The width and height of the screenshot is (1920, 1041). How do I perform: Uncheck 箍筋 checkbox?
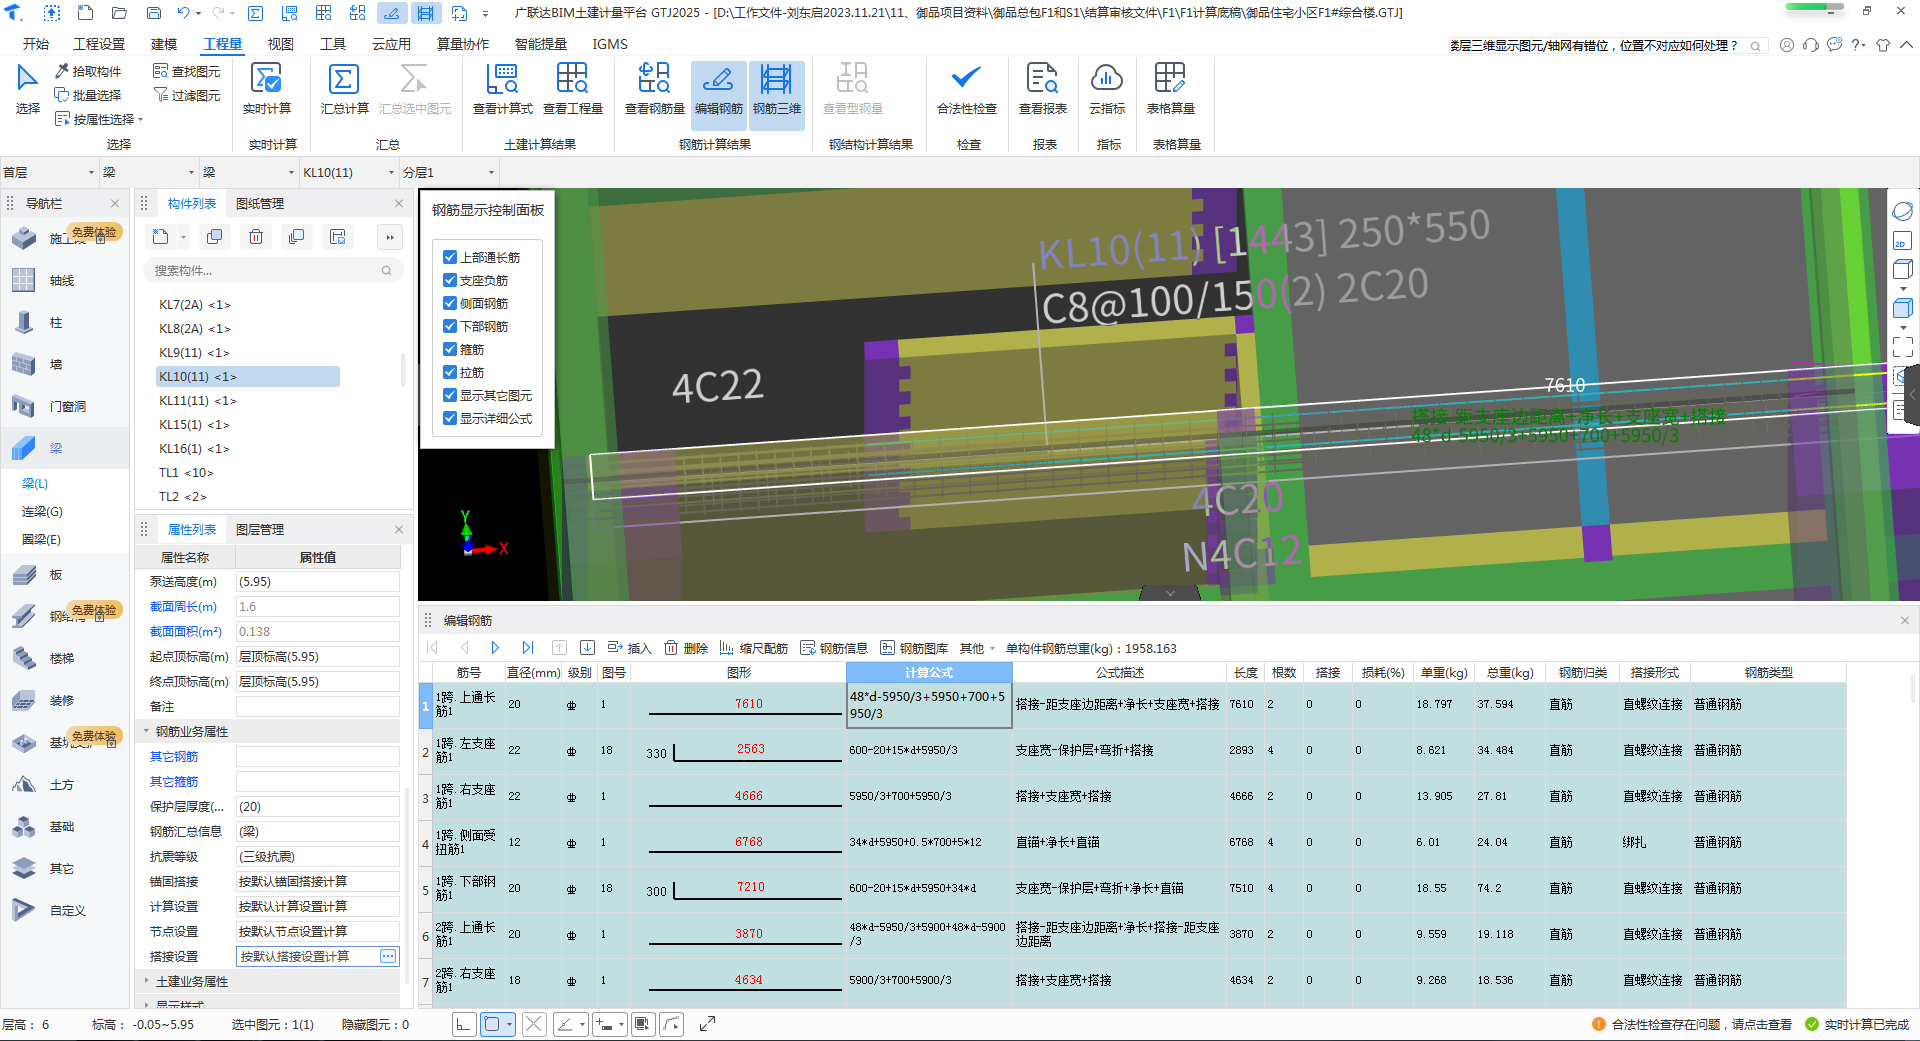(450, 349)
